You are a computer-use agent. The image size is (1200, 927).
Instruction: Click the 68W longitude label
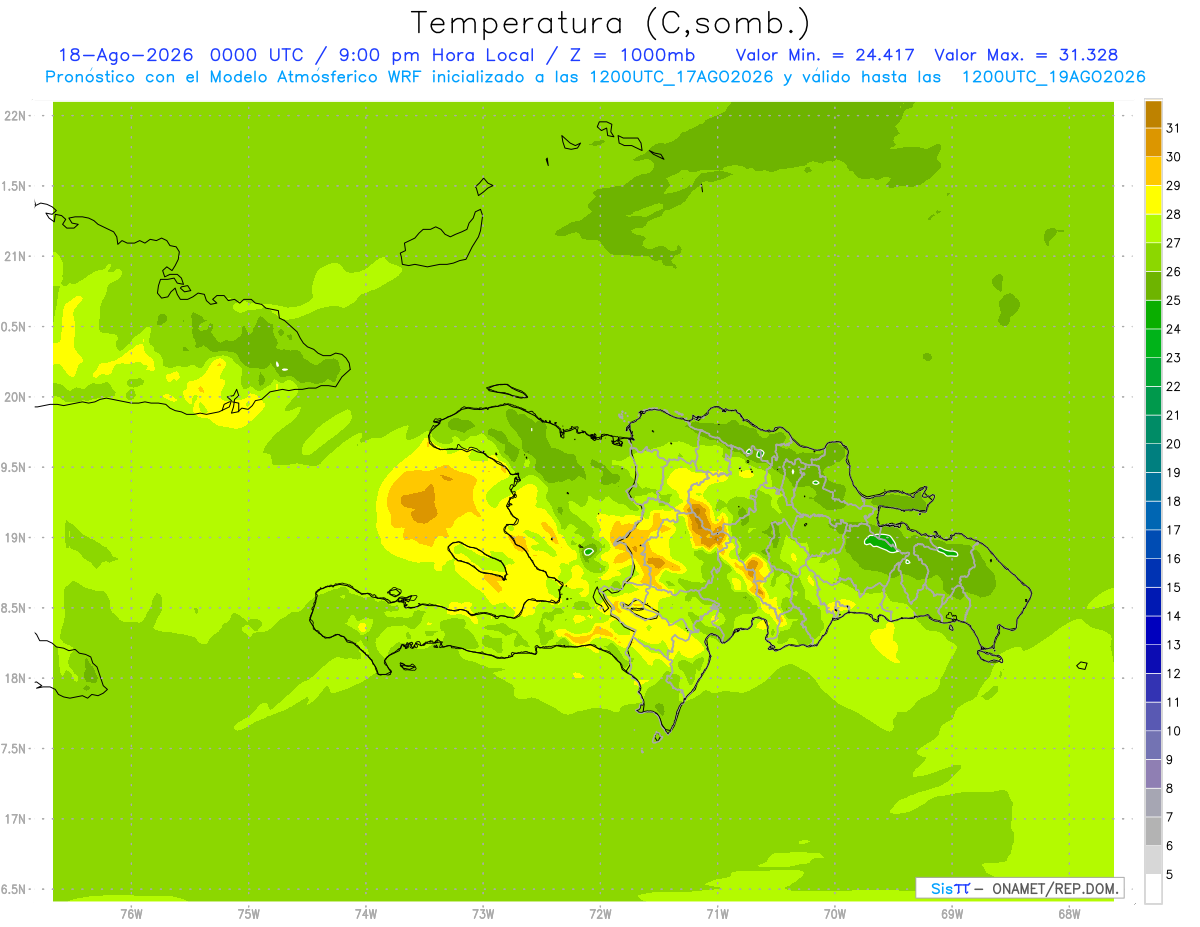tap(1068, 914)
